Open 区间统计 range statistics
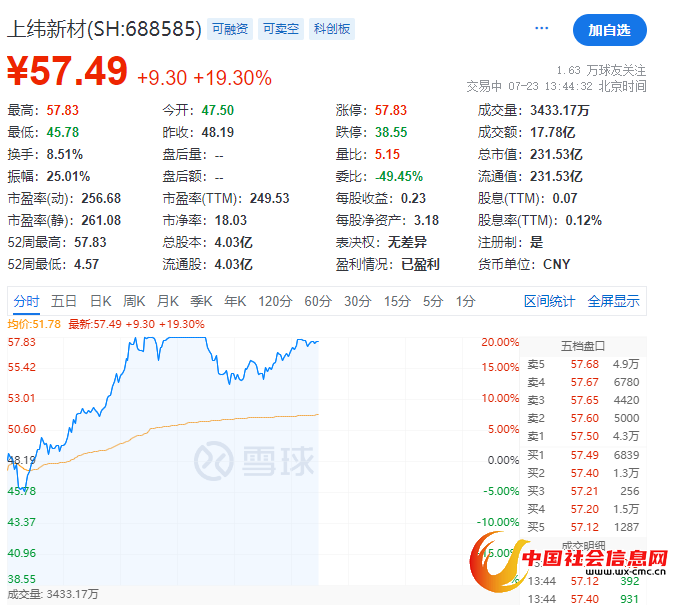This screenshot has height=605, width=679. click(x=549, y=301)
